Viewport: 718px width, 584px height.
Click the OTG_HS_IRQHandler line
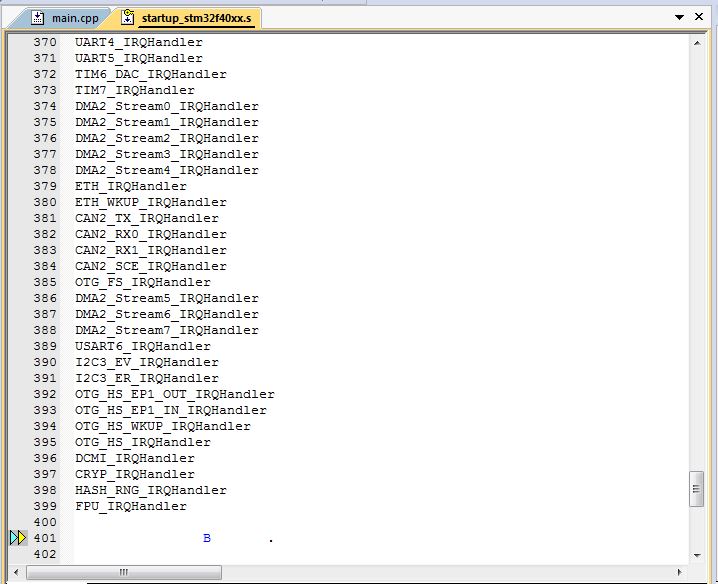(x=143, y=442)
